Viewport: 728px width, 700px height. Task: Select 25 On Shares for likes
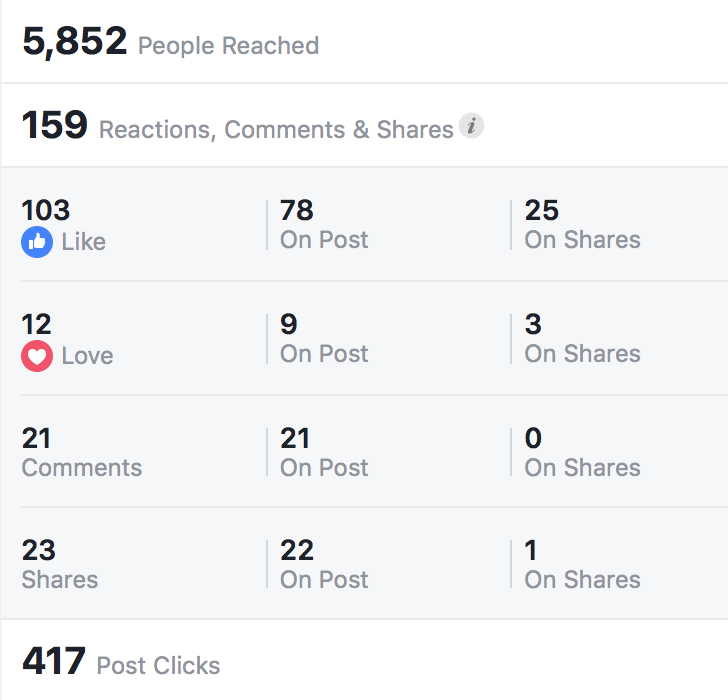582,225
